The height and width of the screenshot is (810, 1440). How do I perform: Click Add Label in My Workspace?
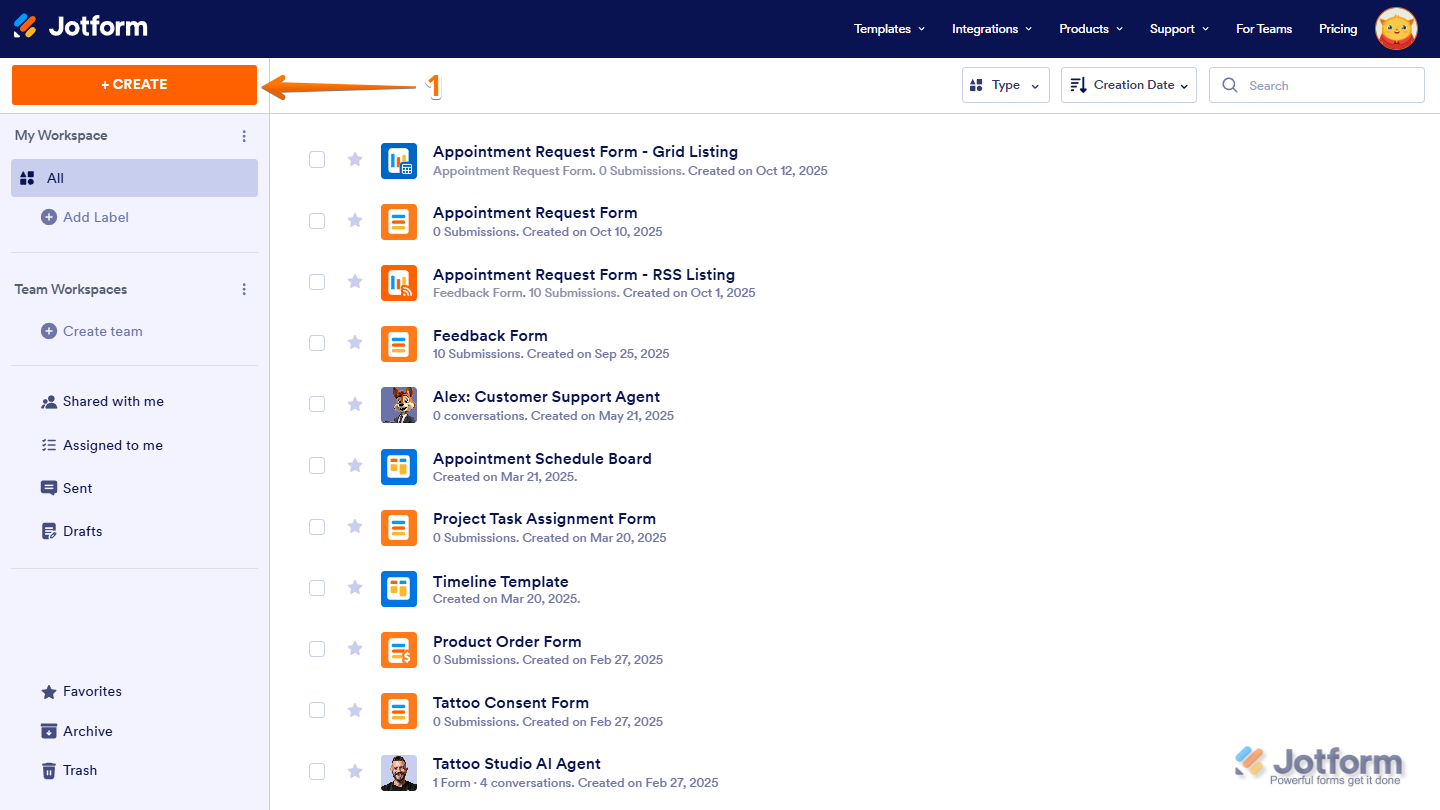[95, 217]
